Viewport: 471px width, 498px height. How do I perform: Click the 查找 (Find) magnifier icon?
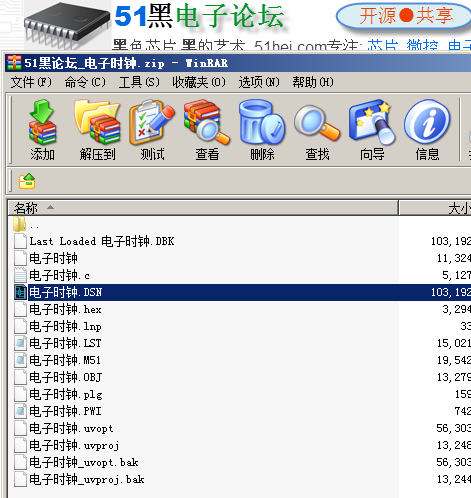coord(317,122)
